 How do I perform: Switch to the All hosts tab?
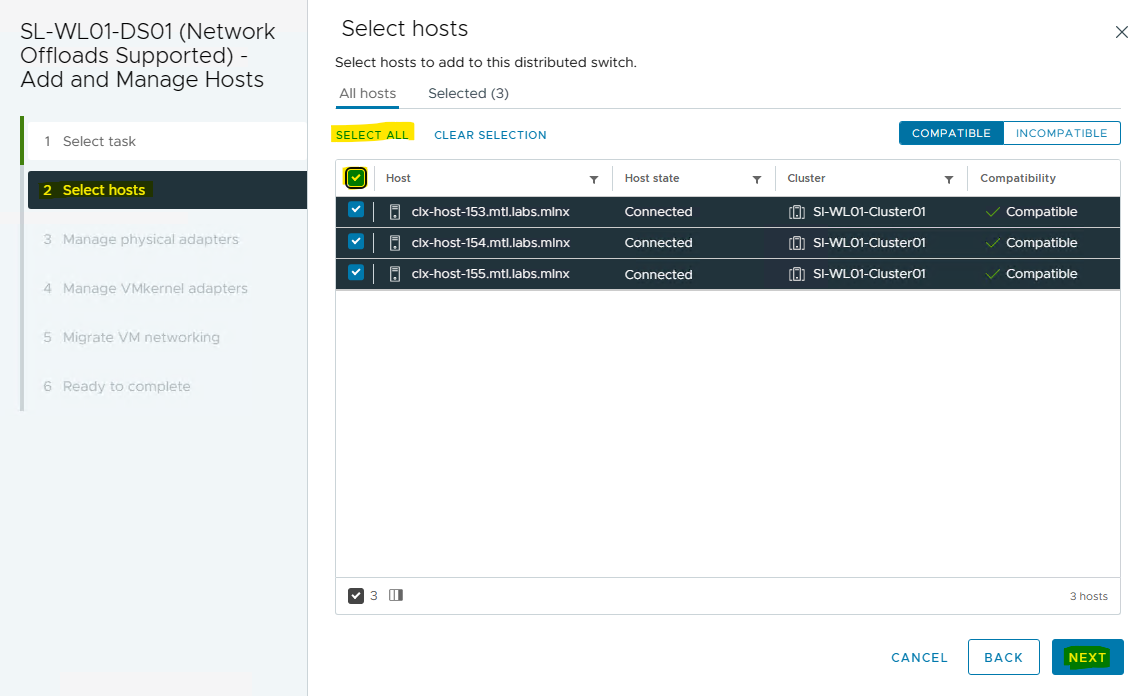click(x=368, y=93)
